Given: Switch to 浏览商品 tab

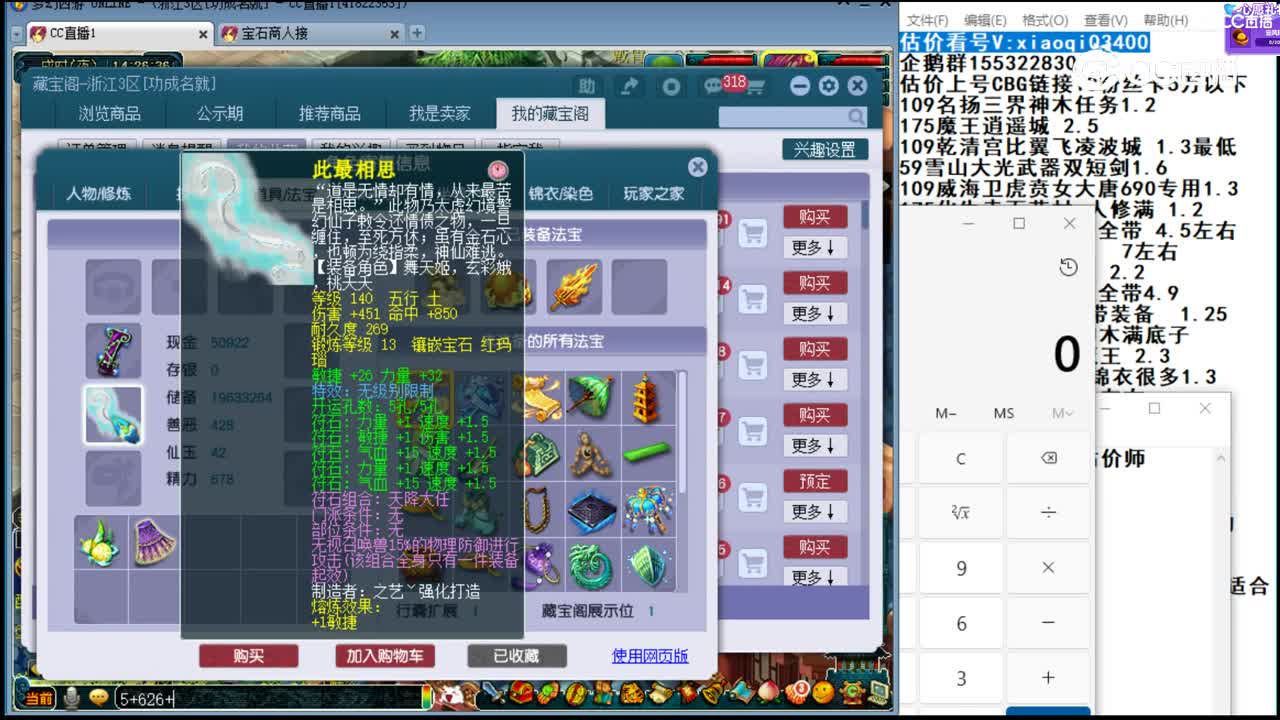Looking at the screenshot, I should [110, 114].
